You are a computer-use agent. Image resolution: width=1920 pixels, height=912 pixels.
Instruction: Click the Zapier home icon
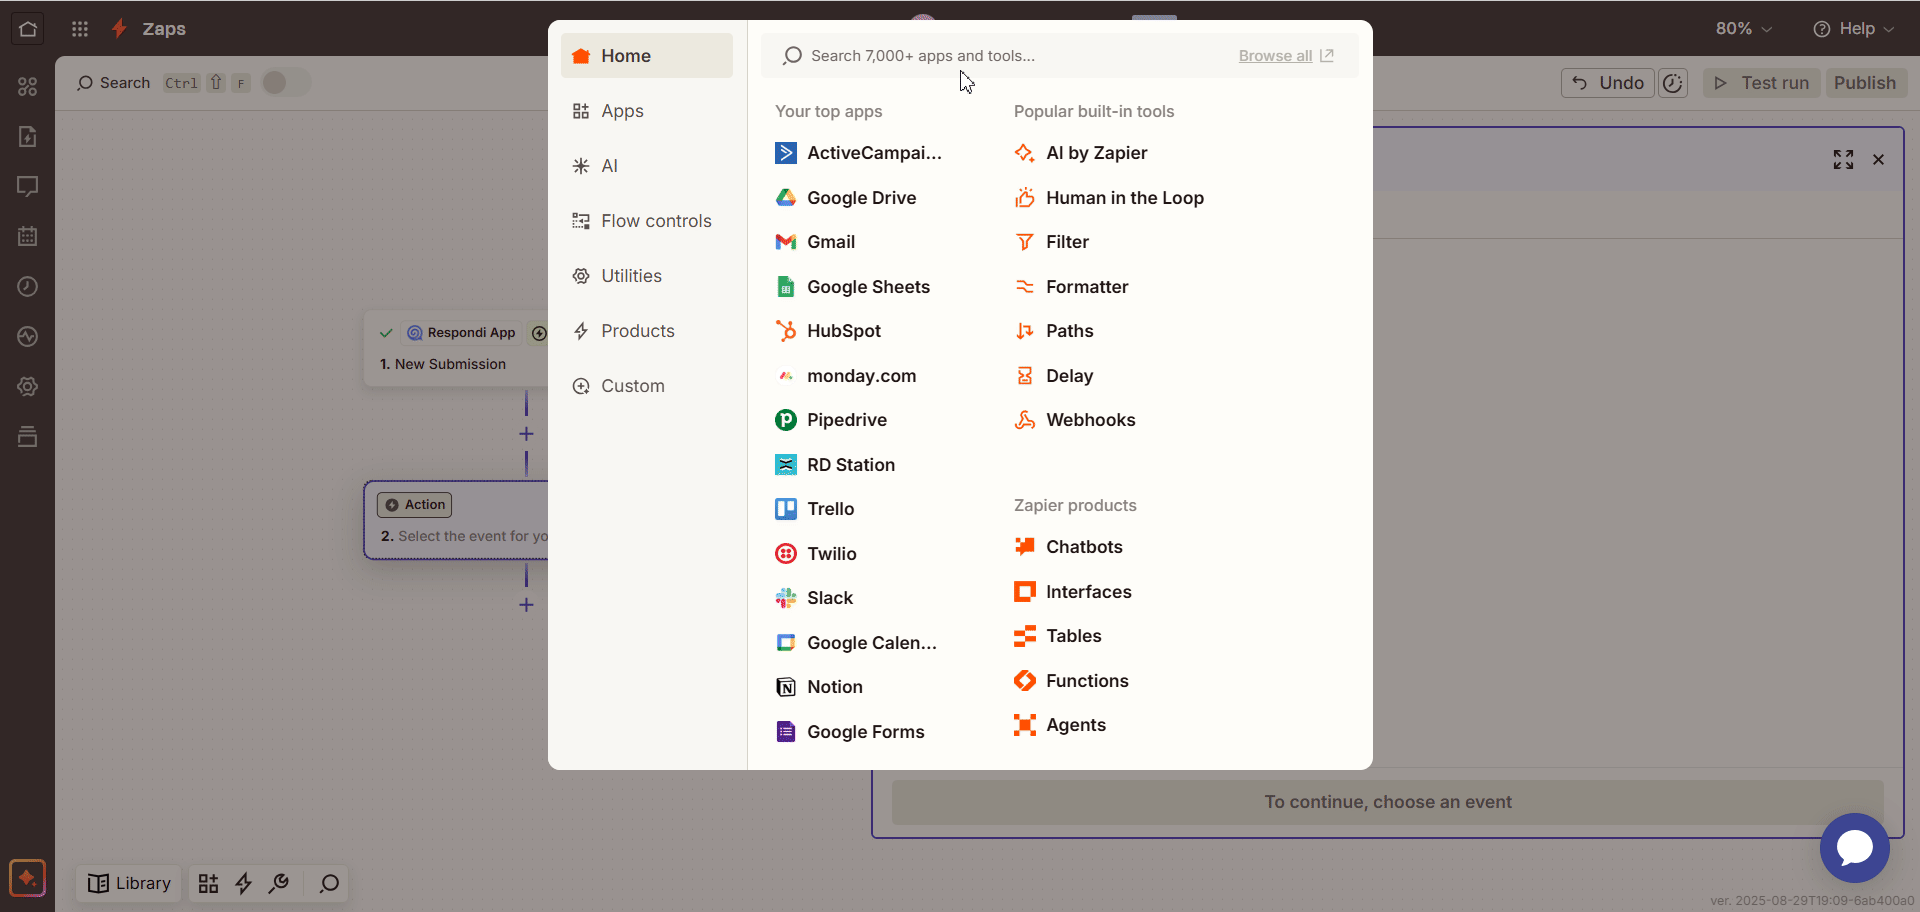click(x=28, y=29)
